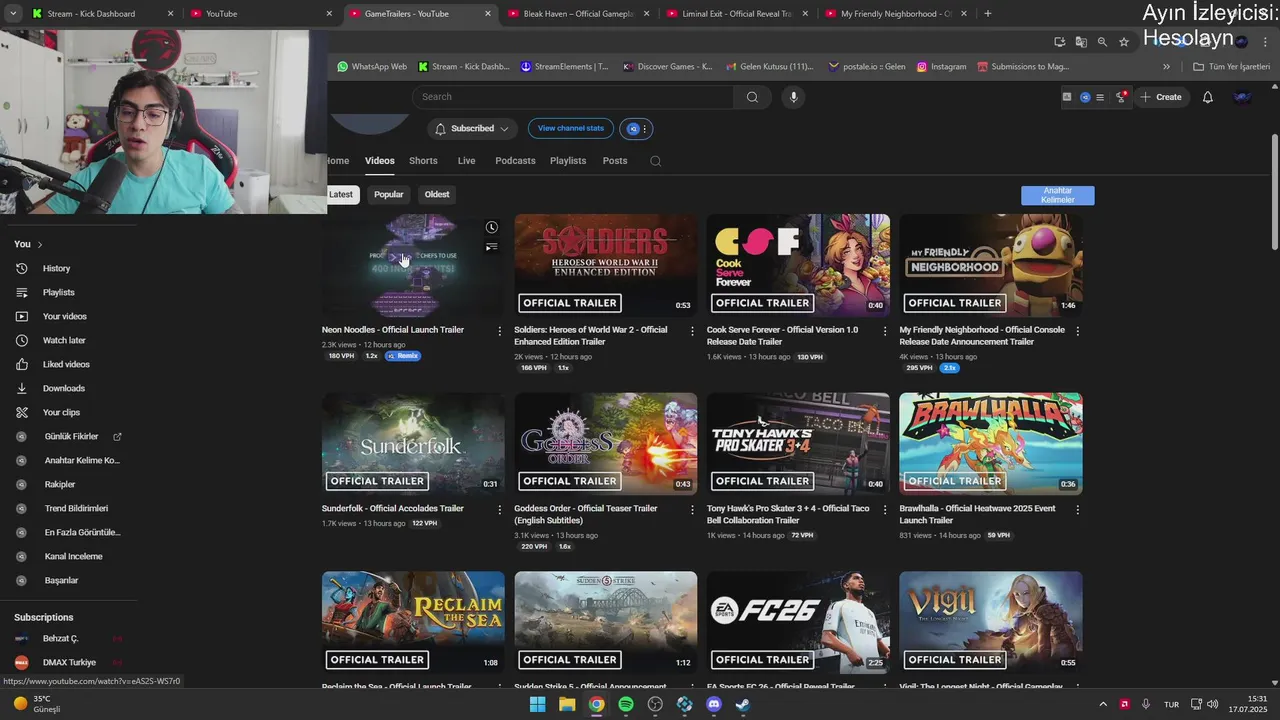Viewport: 1280px width, 720px height.
Task: Open the History page in the sidebar
Action: tap(56, 268)
